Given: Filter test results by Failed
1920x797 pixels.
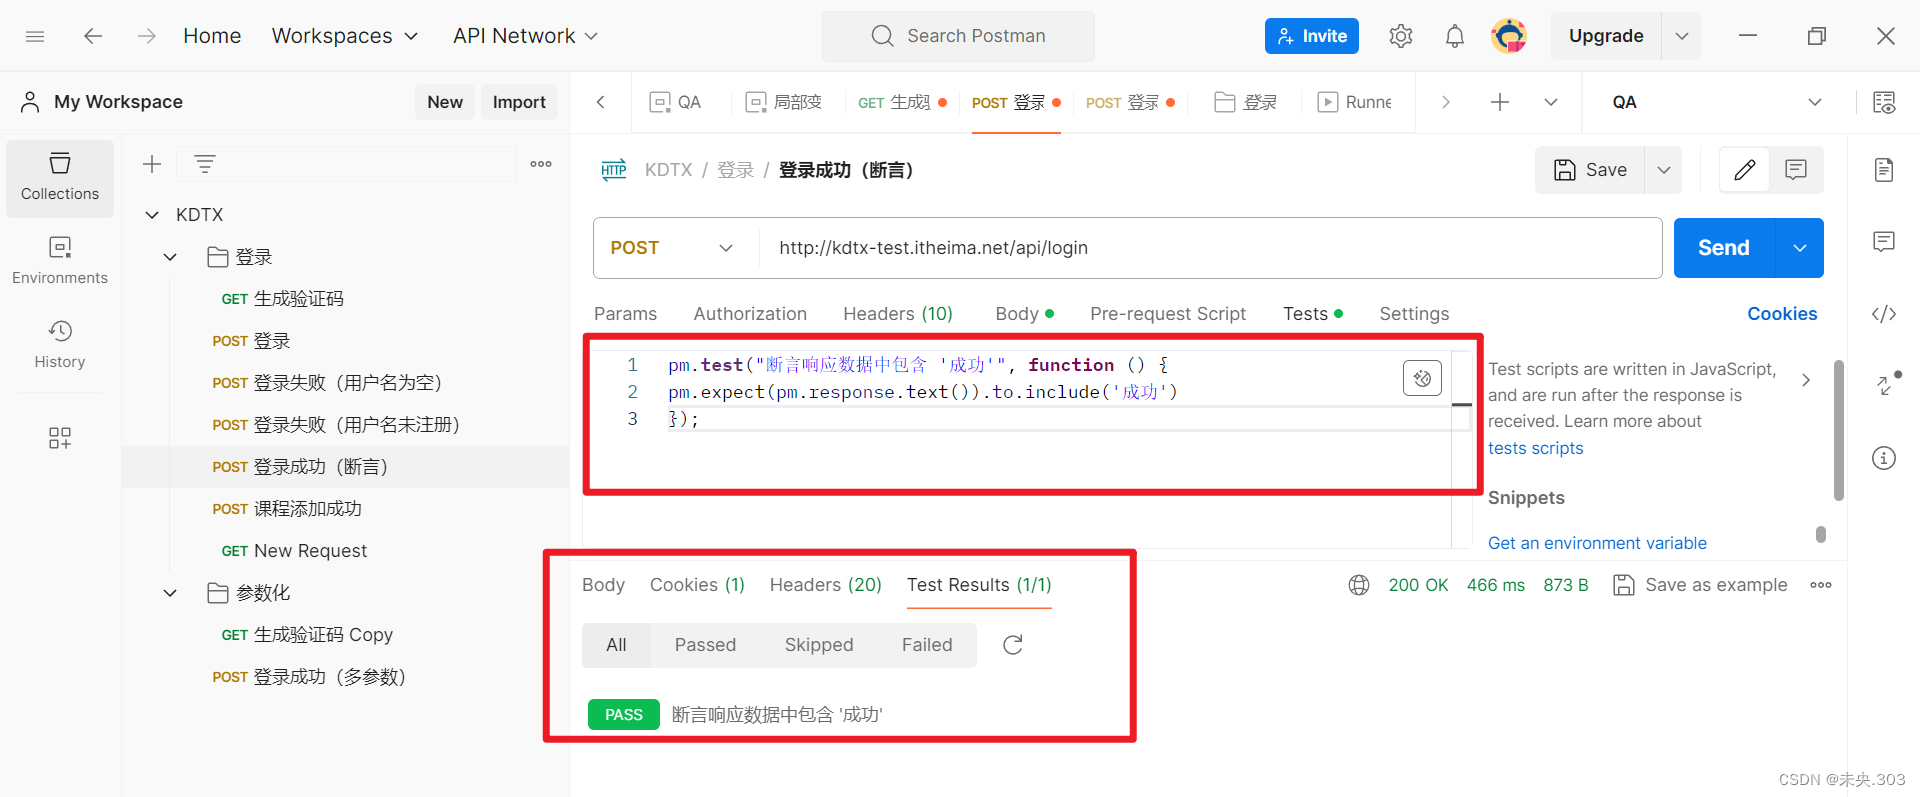Looking at the screenshot, I should pos(927,645).
